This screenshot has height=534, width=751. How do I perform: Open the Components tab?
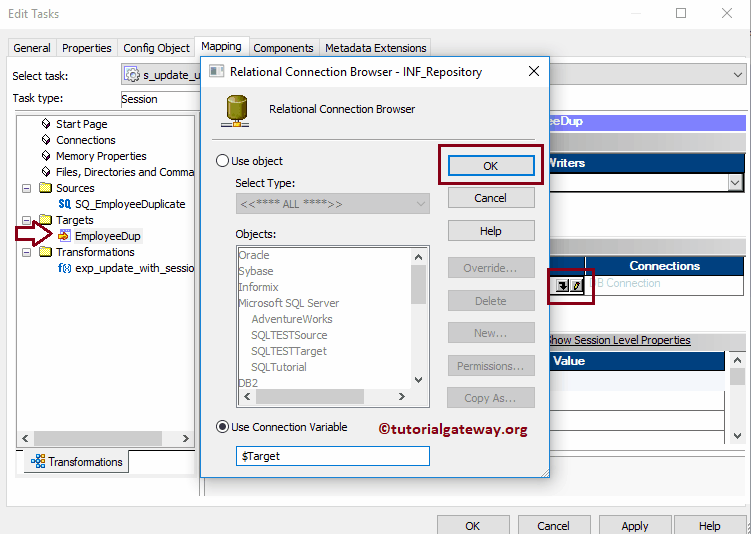[283, 48]
